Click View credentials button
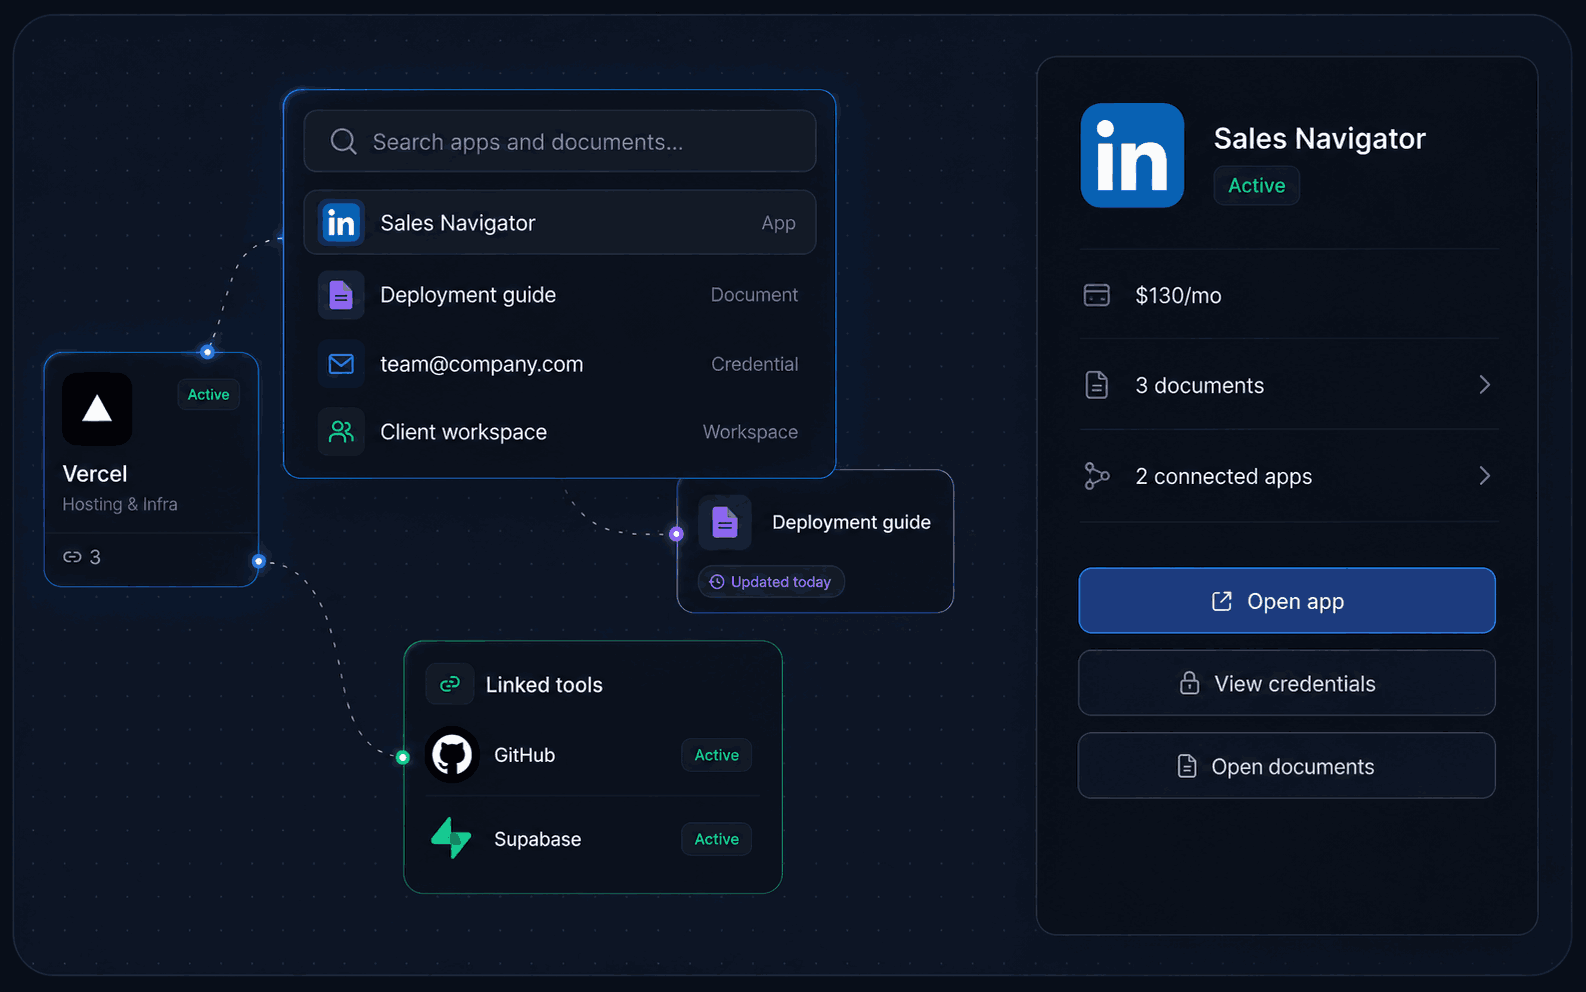Viewport: 1586px width, 992px height. (x=1287, y=683)
